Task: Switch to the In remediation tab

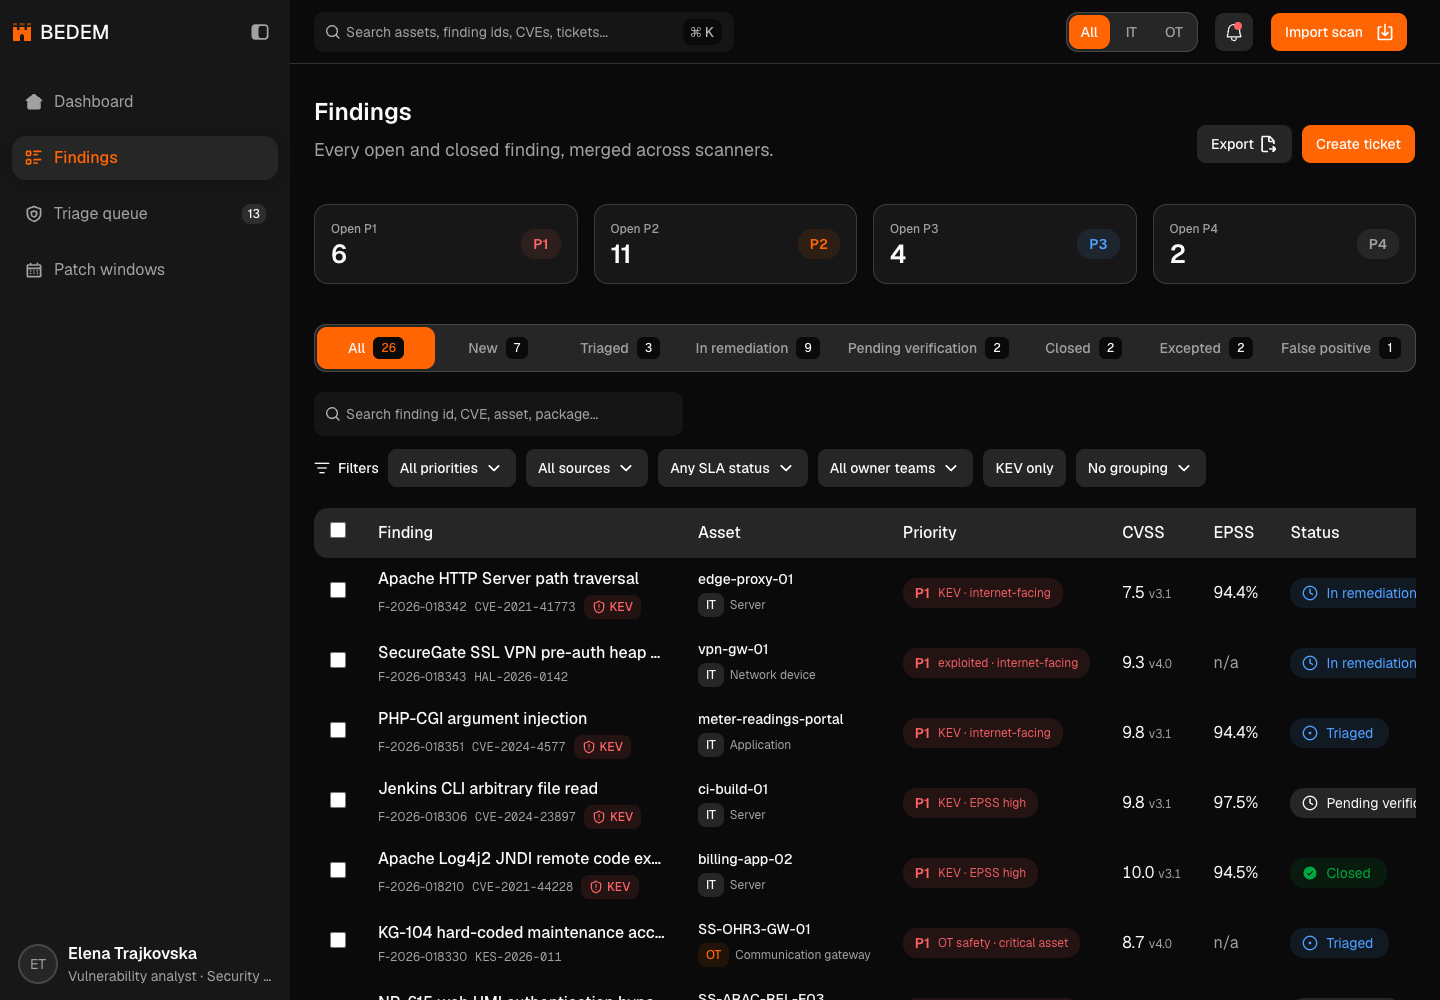Action: tap(757, 348)
